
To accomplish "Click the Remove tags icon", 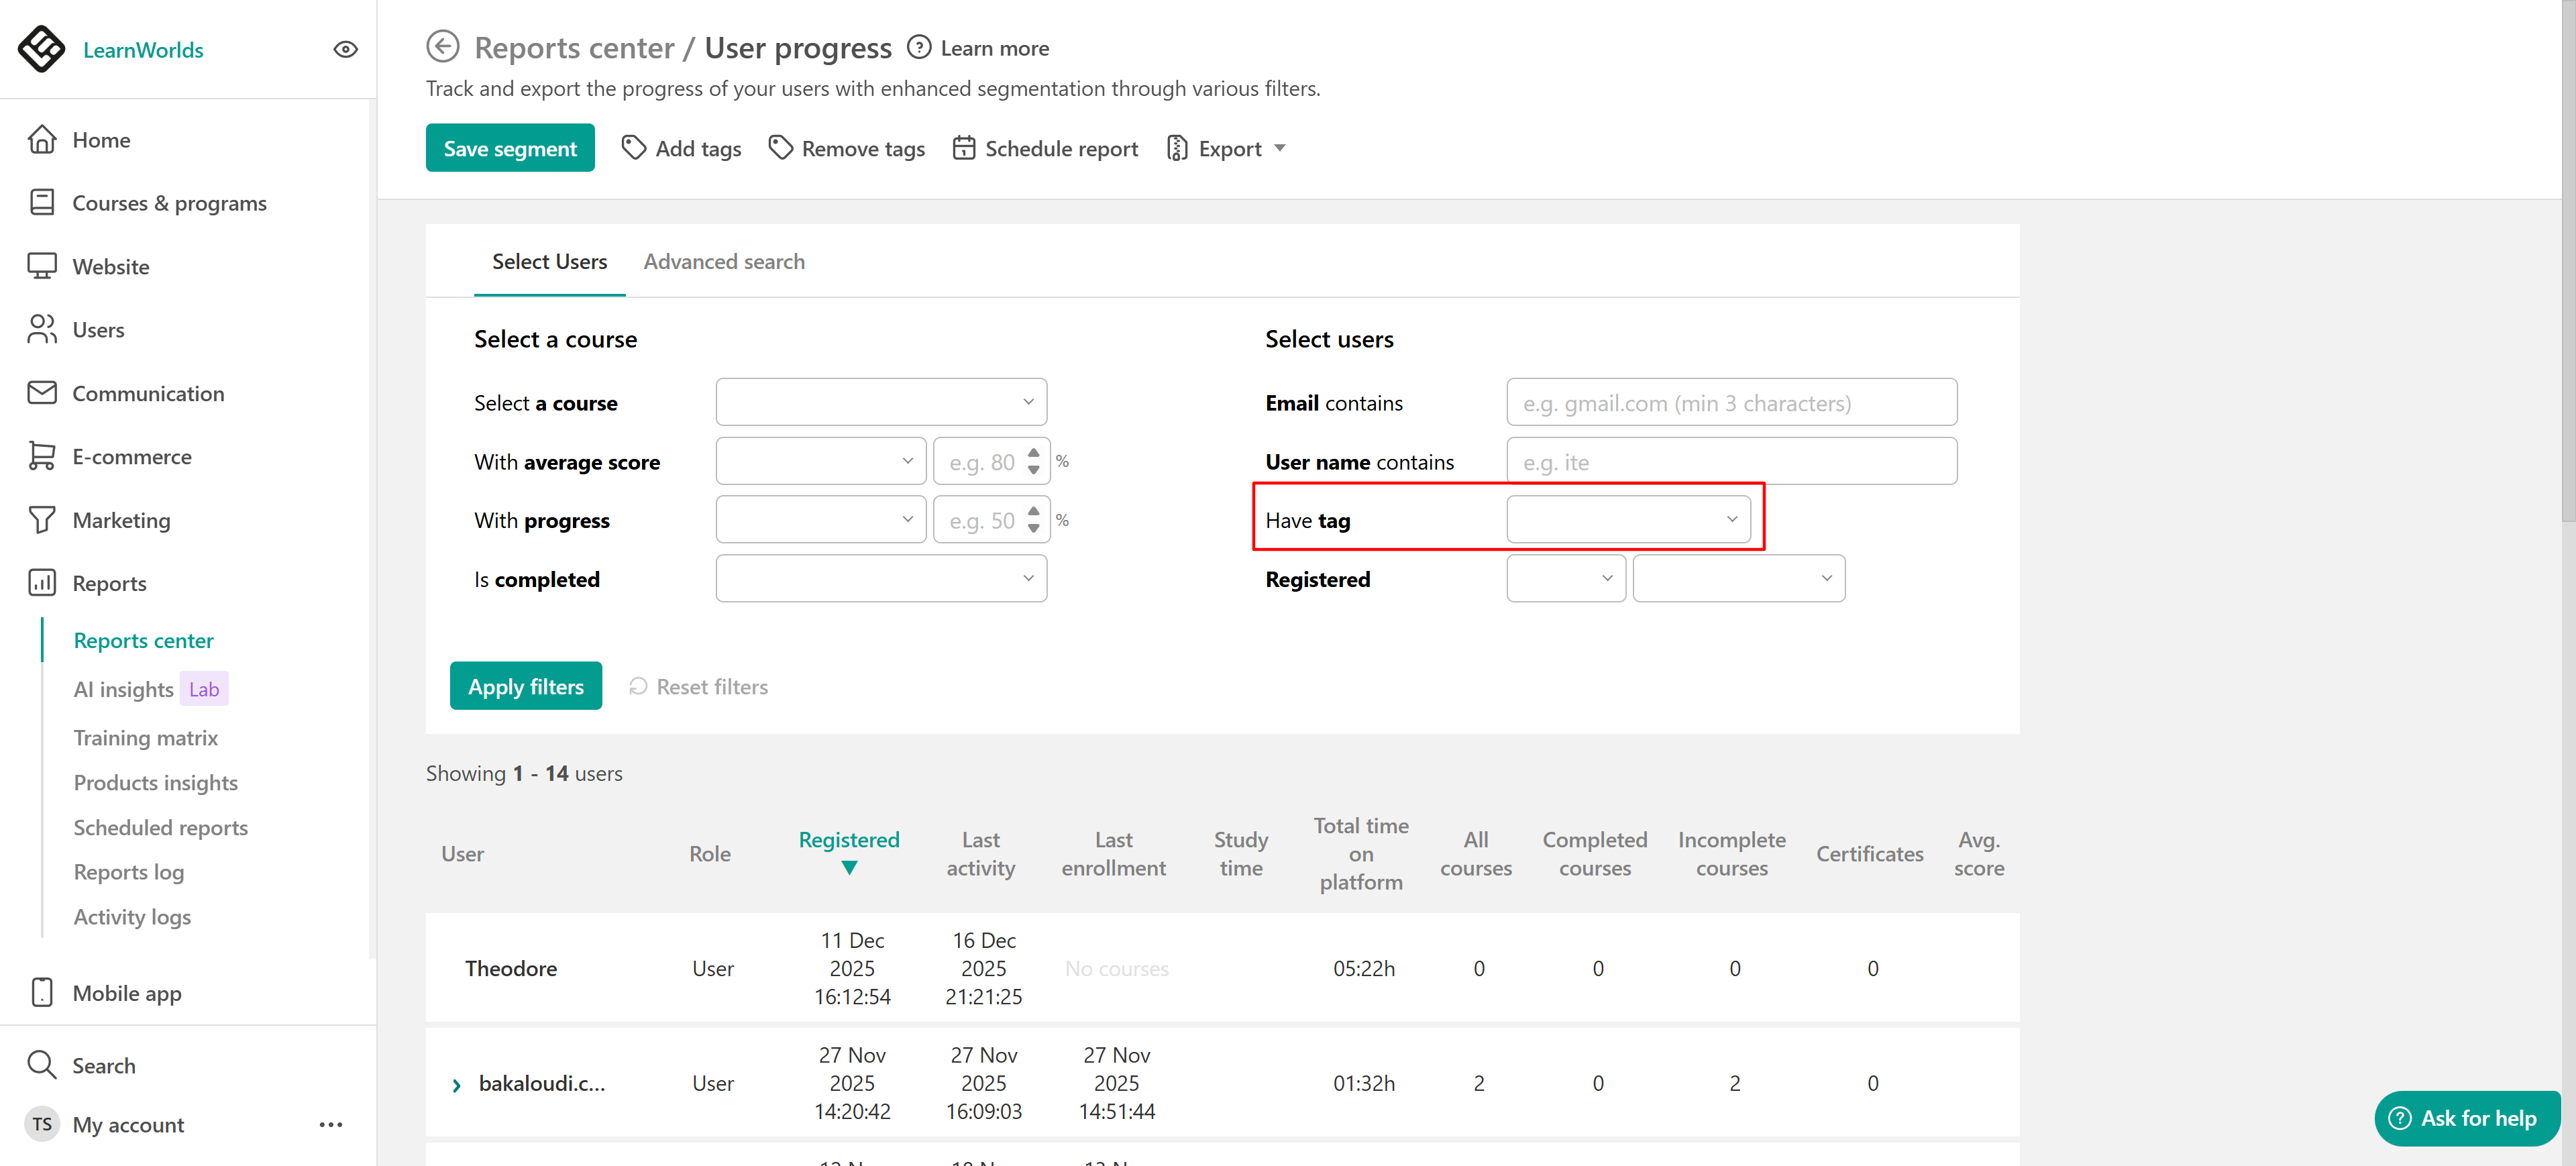I will click(x=780, y=148).
